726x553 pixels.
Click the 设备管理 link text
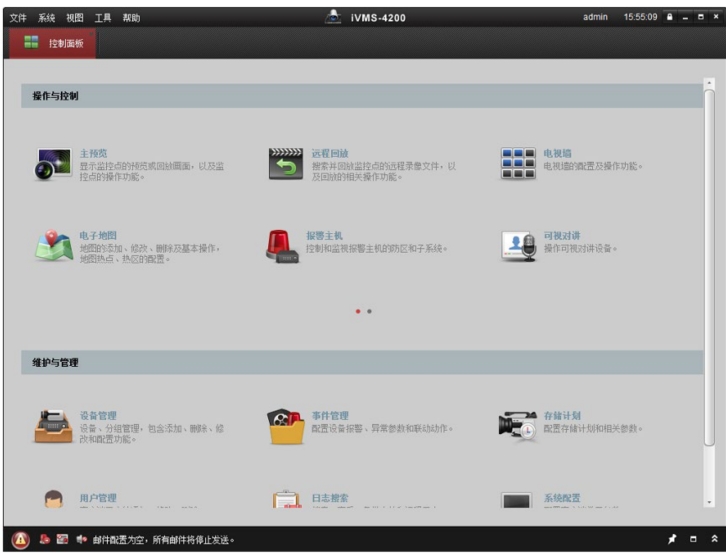[98, 415]
